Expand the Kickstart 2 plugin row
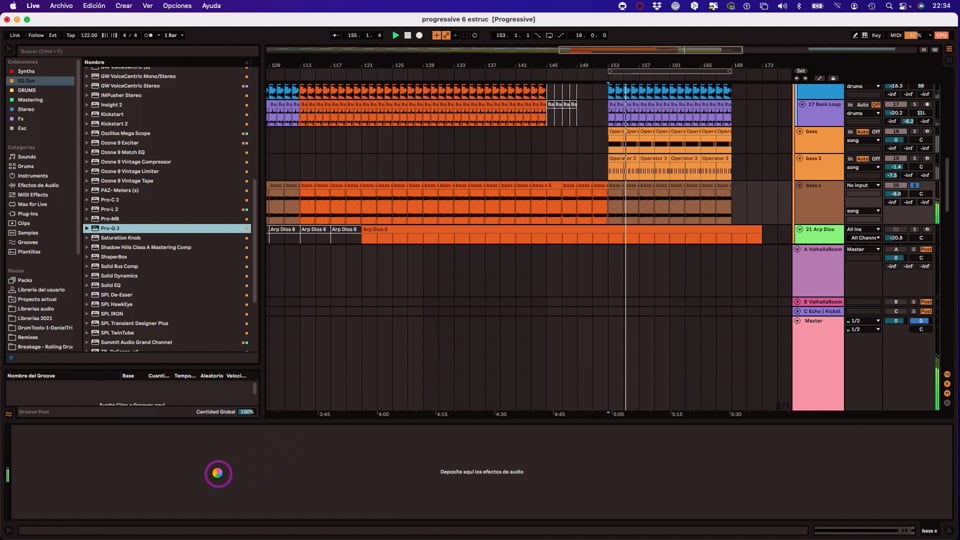 coord(87,124)
